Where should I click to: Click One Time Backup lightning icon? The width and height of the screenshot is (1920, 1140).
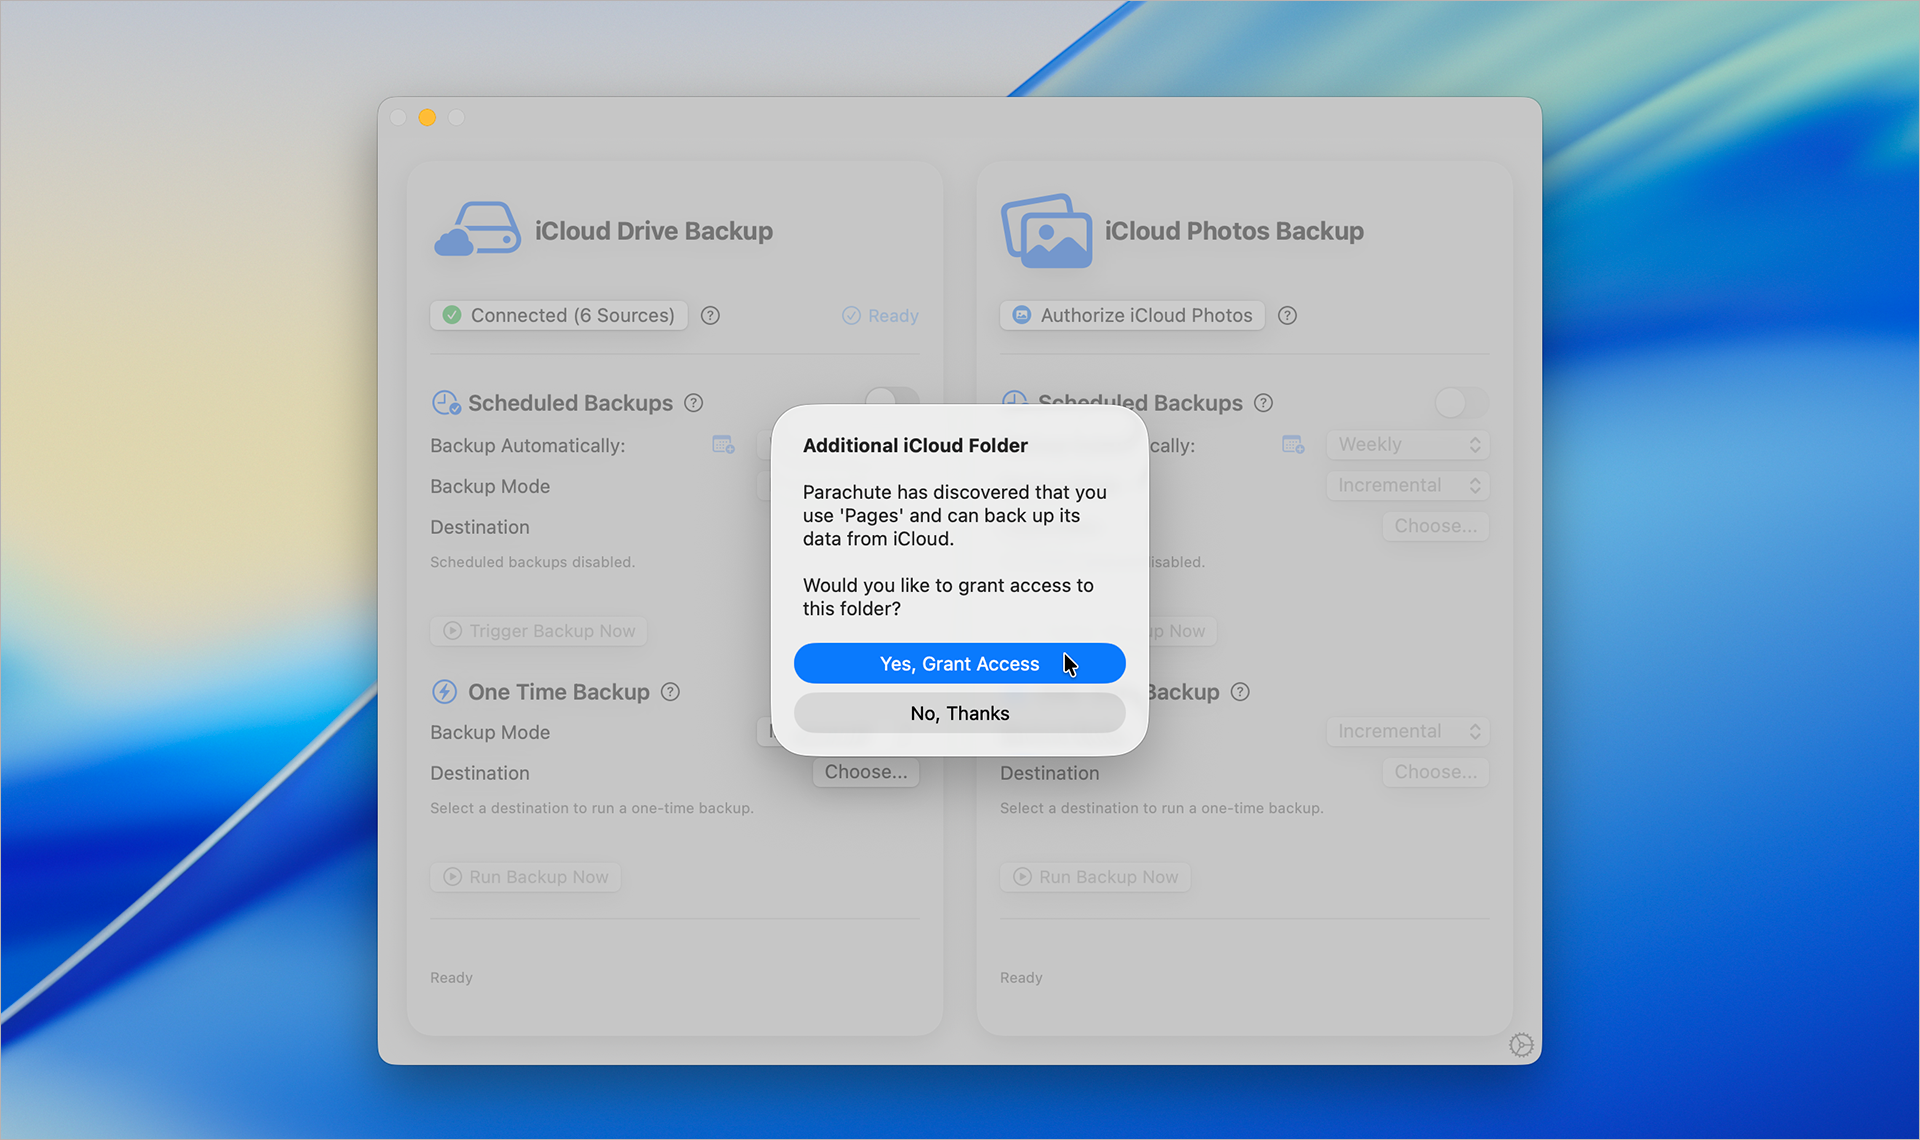444,692
